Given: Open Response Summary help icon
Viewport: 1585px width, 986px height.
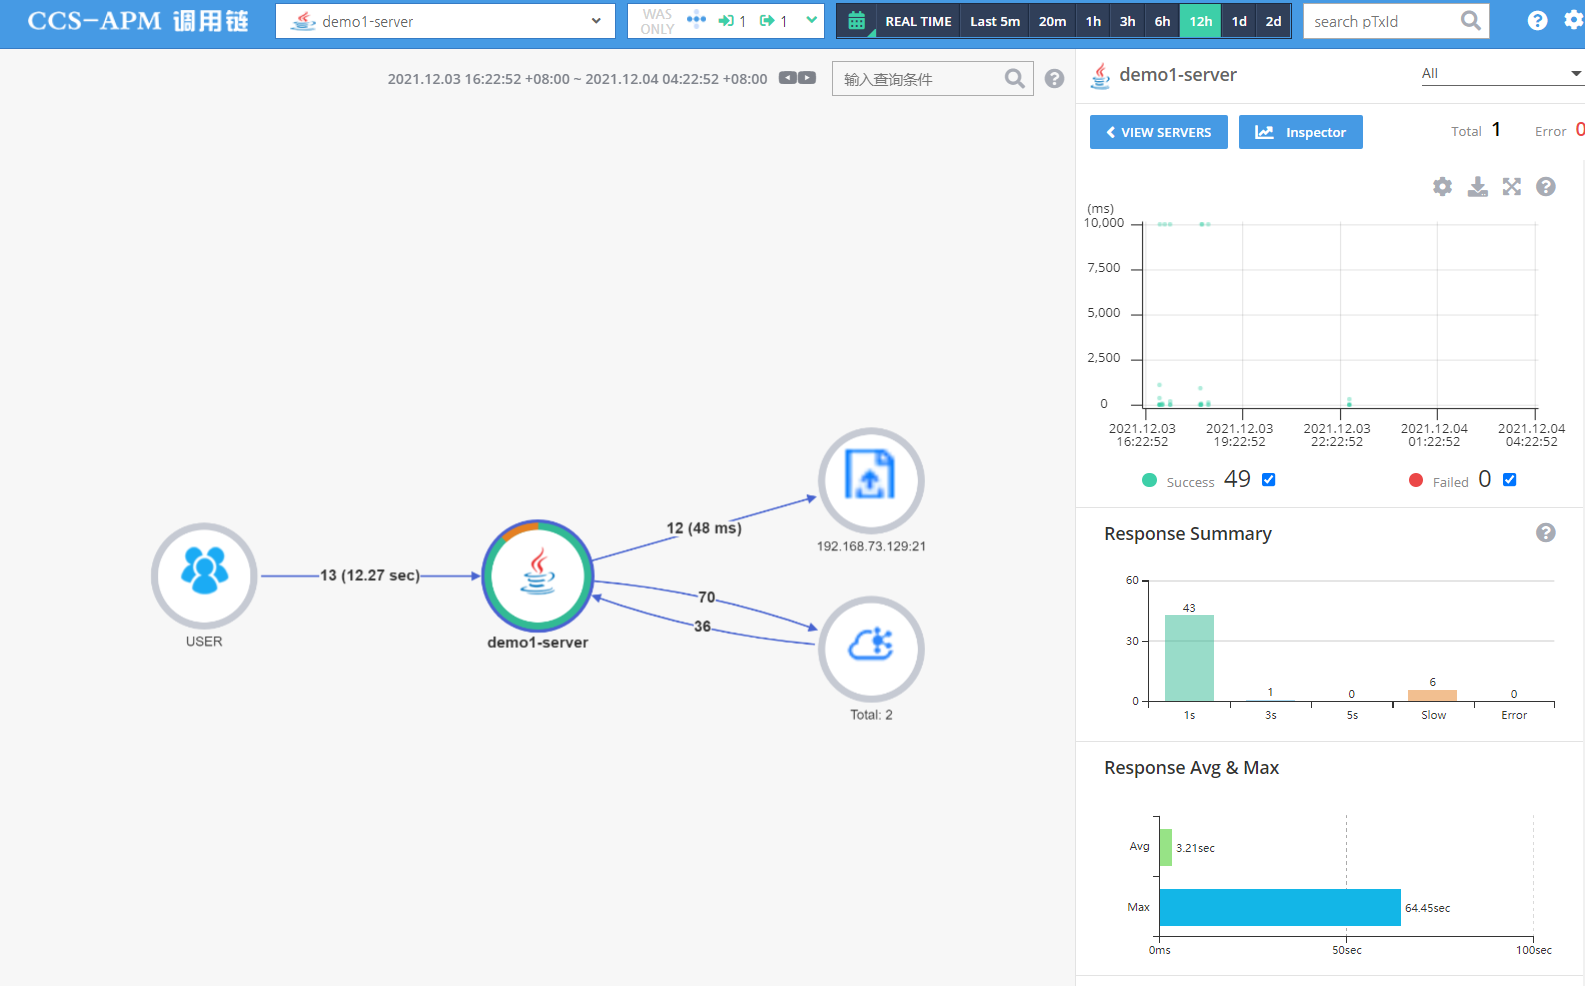Looking at the screenshot, I should (x=1546, y=533).
